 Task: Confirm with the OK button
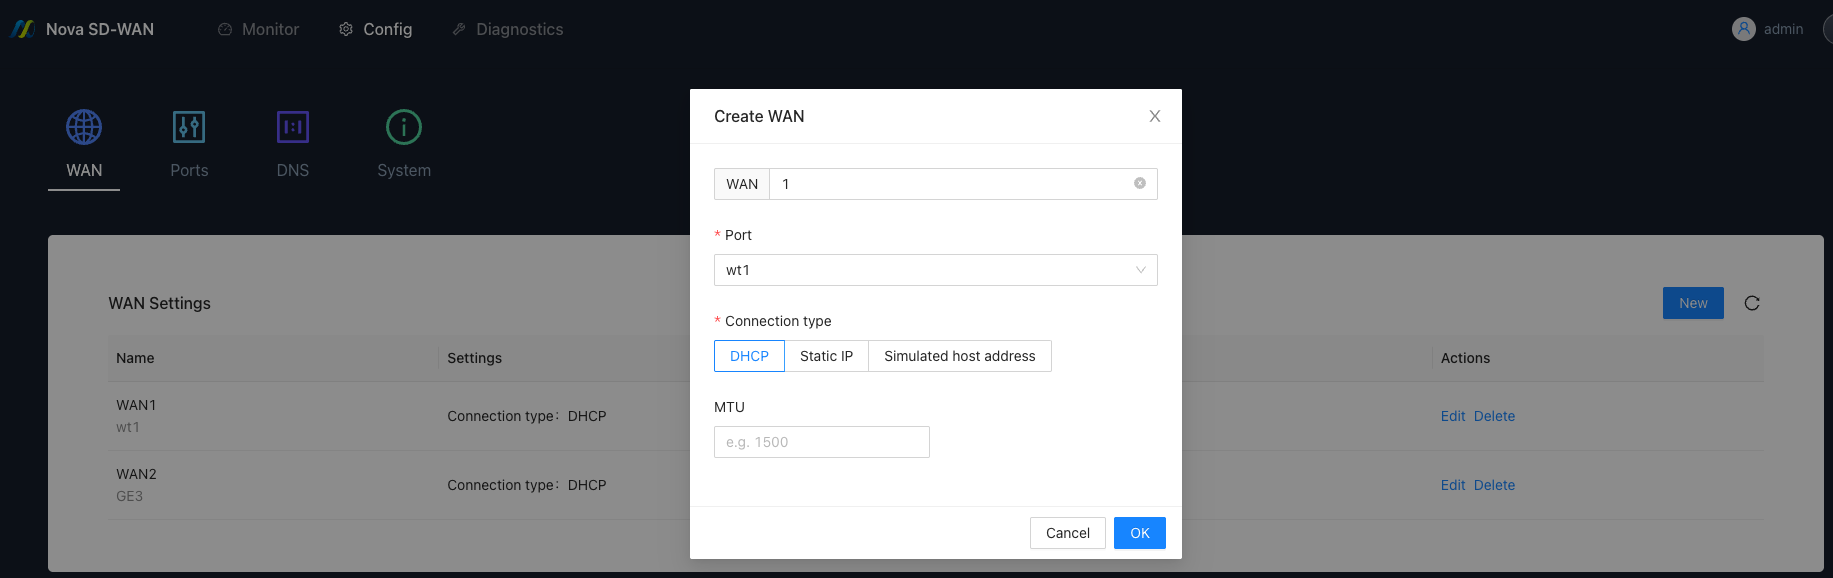click(1140, 533)
